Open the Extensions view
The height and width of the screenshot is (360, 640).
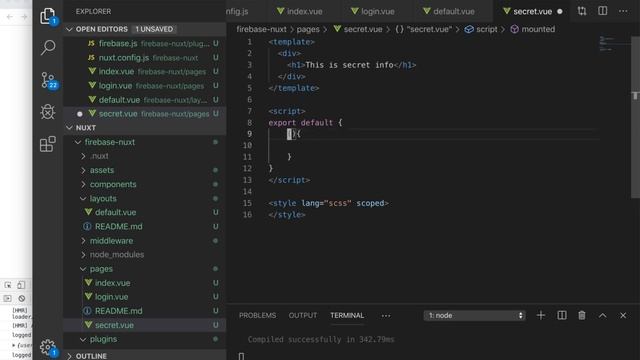pos(48,144)
